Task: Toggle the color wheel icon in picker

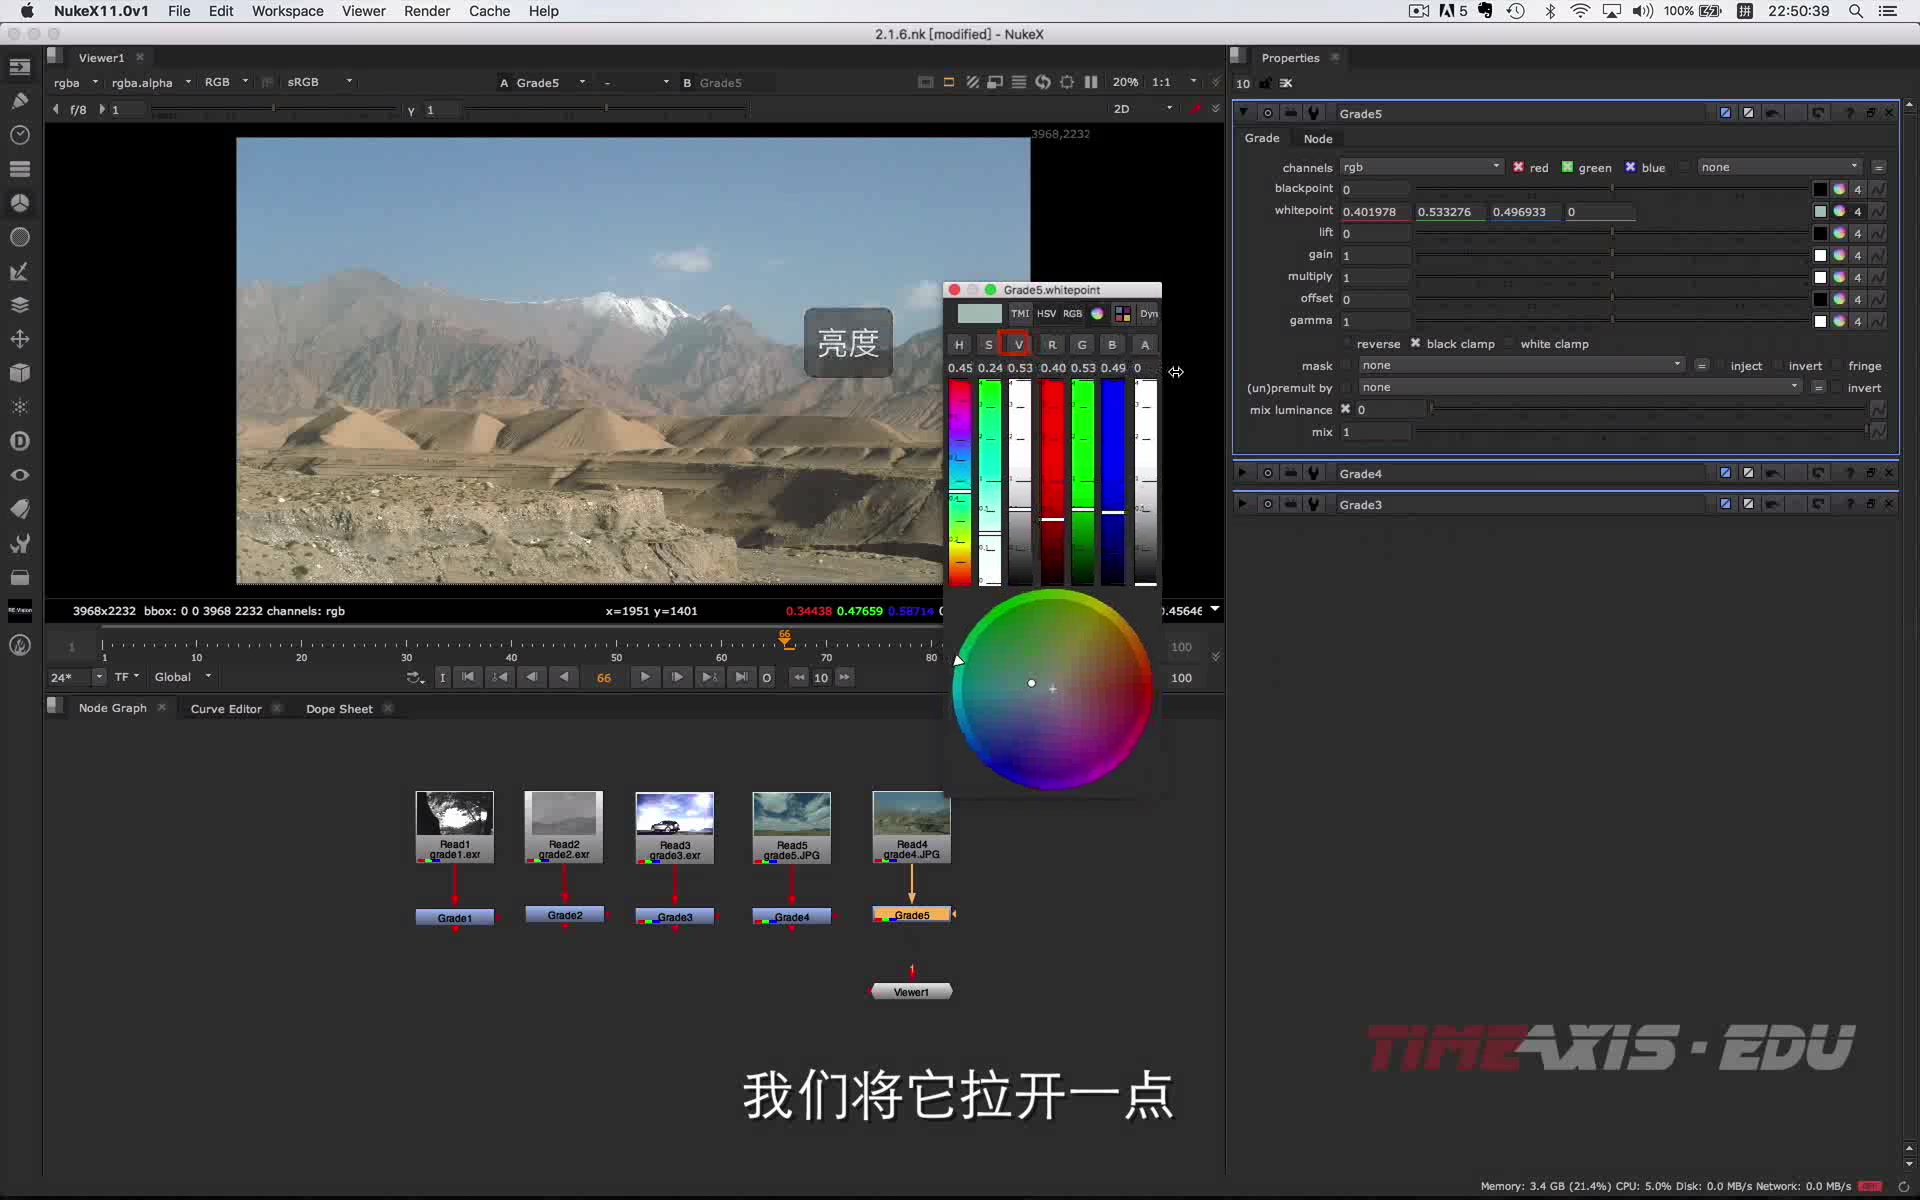Action: click(x=1097, y=314)
